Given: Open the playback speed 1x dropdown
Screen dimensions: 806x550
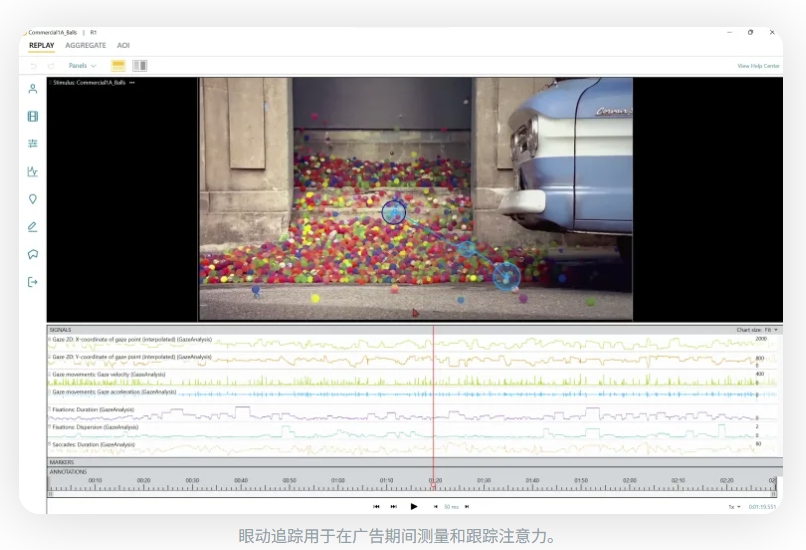Looking at the screenshot, I should pyautogui.click(x=735, y=507).
